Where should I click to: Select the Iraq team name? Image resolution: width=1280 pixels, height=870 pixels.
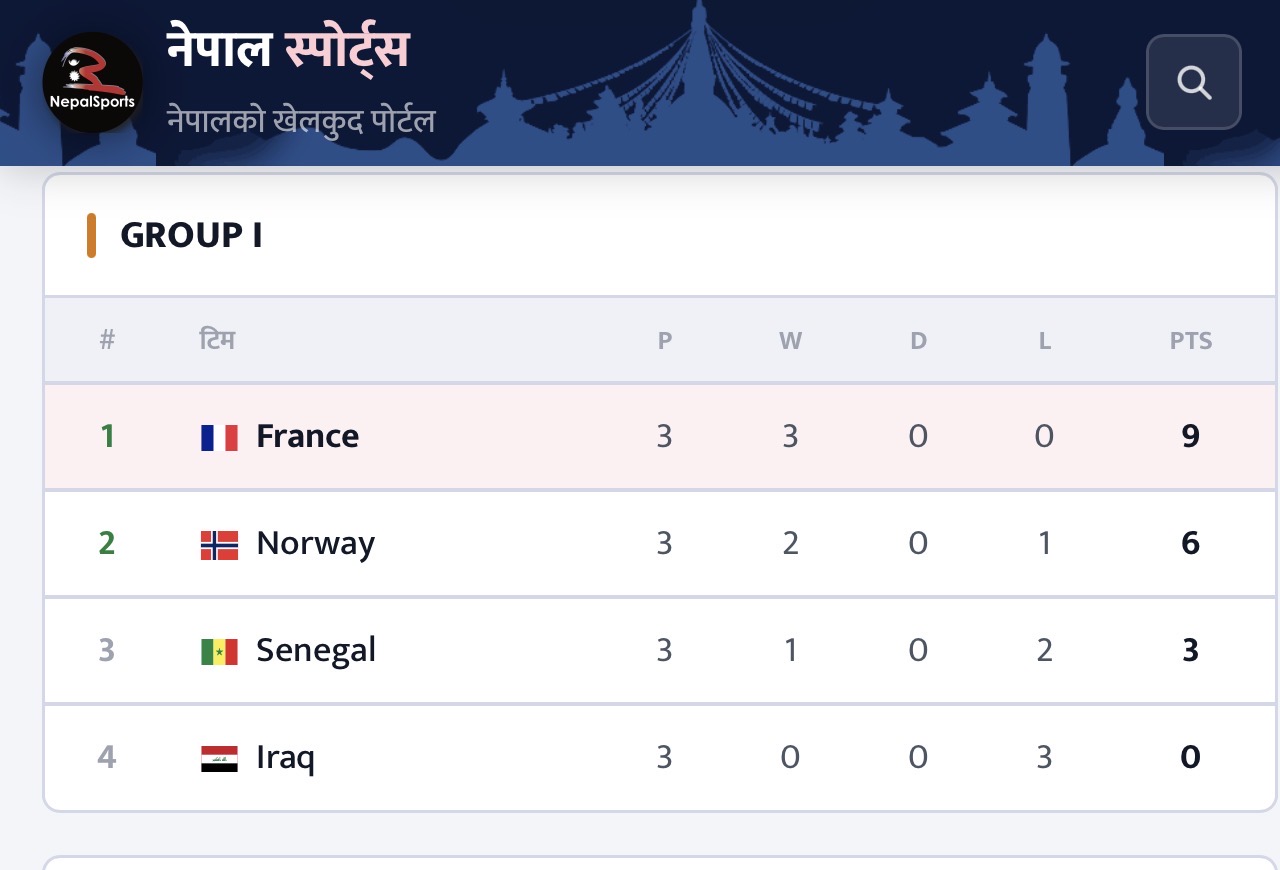click(285, 757)
